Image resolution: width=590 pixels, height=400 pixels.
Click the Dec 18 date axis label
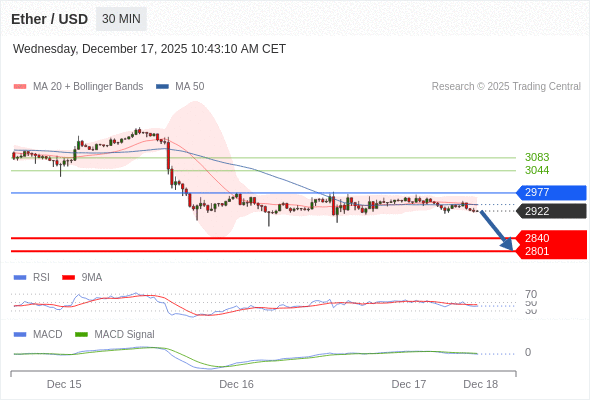tap(481, 384)
